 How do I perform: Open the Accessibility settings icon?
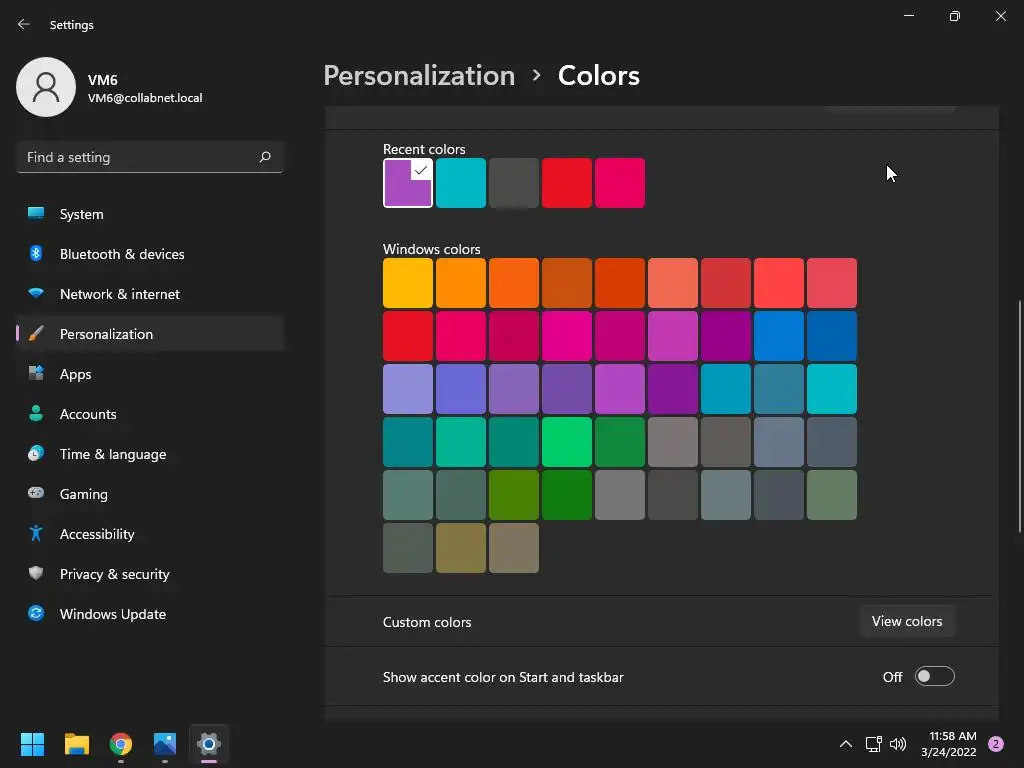[36, 534]
